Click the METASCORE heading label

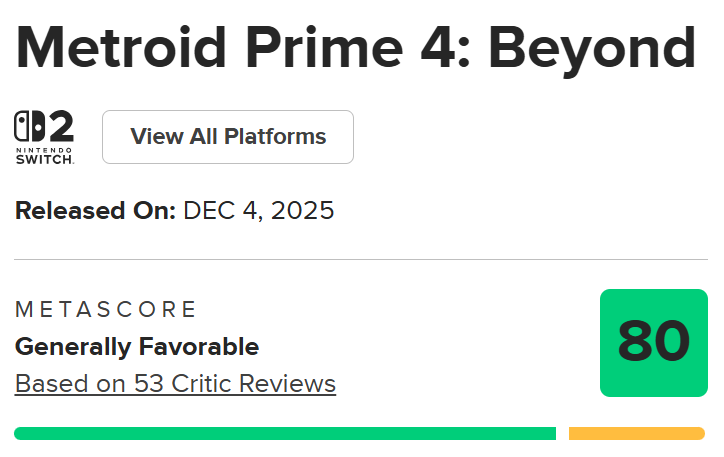click(x=106, y=310)
